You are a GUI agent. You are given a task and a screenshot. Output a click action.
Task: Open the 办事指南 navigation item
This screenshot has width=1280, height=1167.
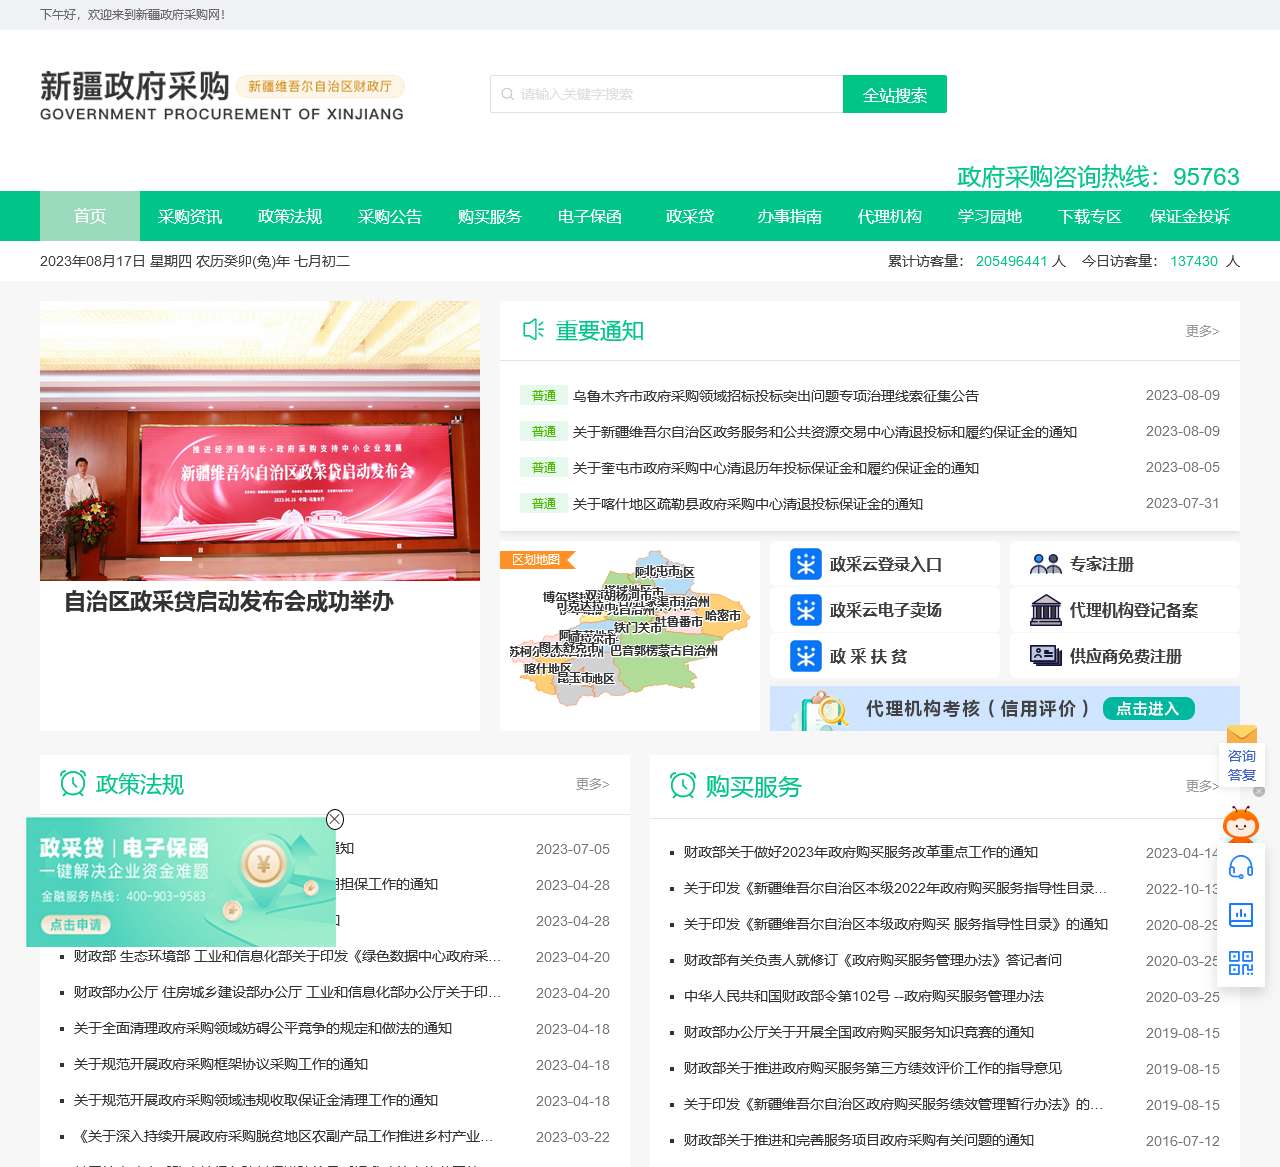(790, 216)
